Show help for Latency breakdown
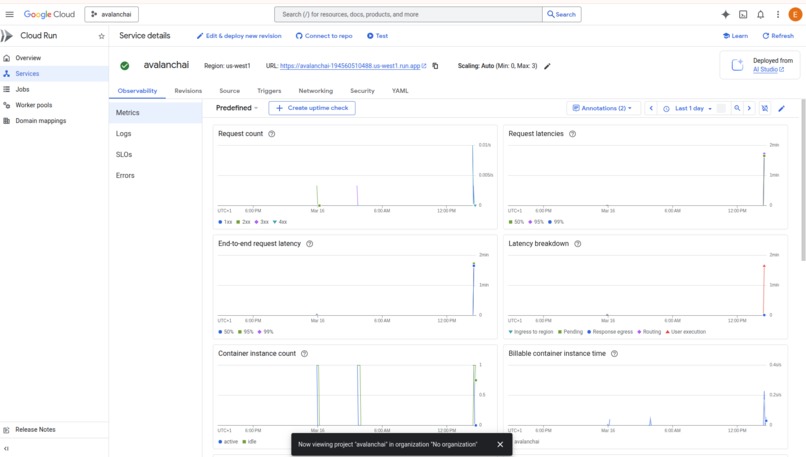 click(578, 244)
